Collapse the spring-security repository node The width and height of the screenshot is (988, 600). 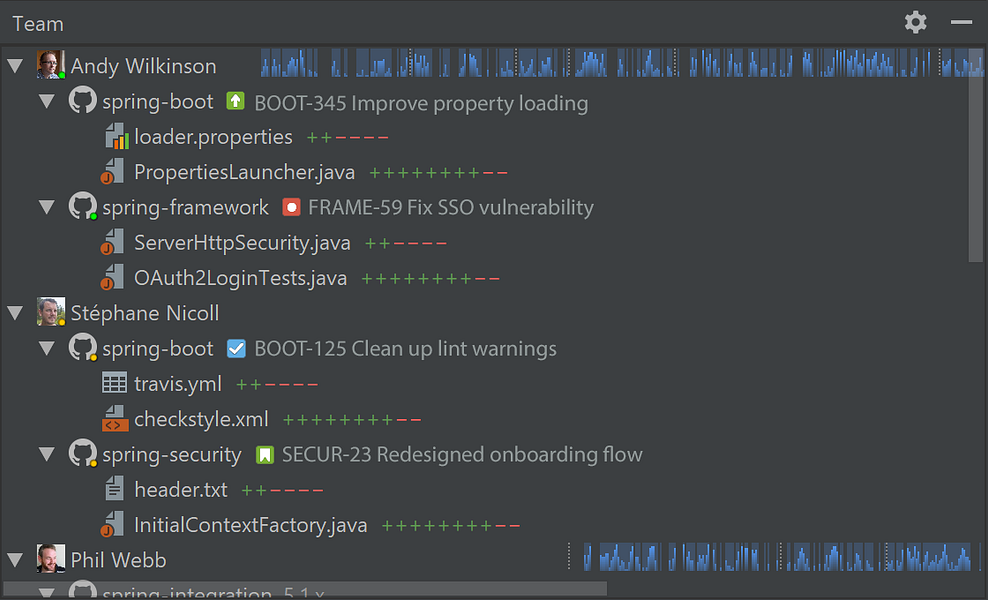47,454
